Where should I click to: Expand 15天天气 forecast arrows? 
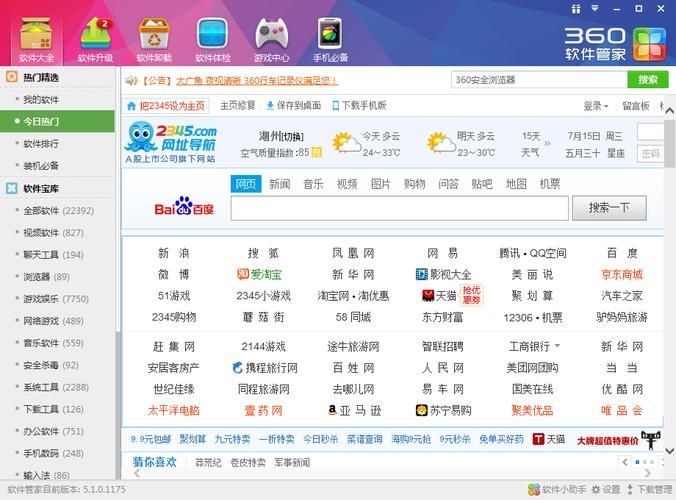coord(548,143)
